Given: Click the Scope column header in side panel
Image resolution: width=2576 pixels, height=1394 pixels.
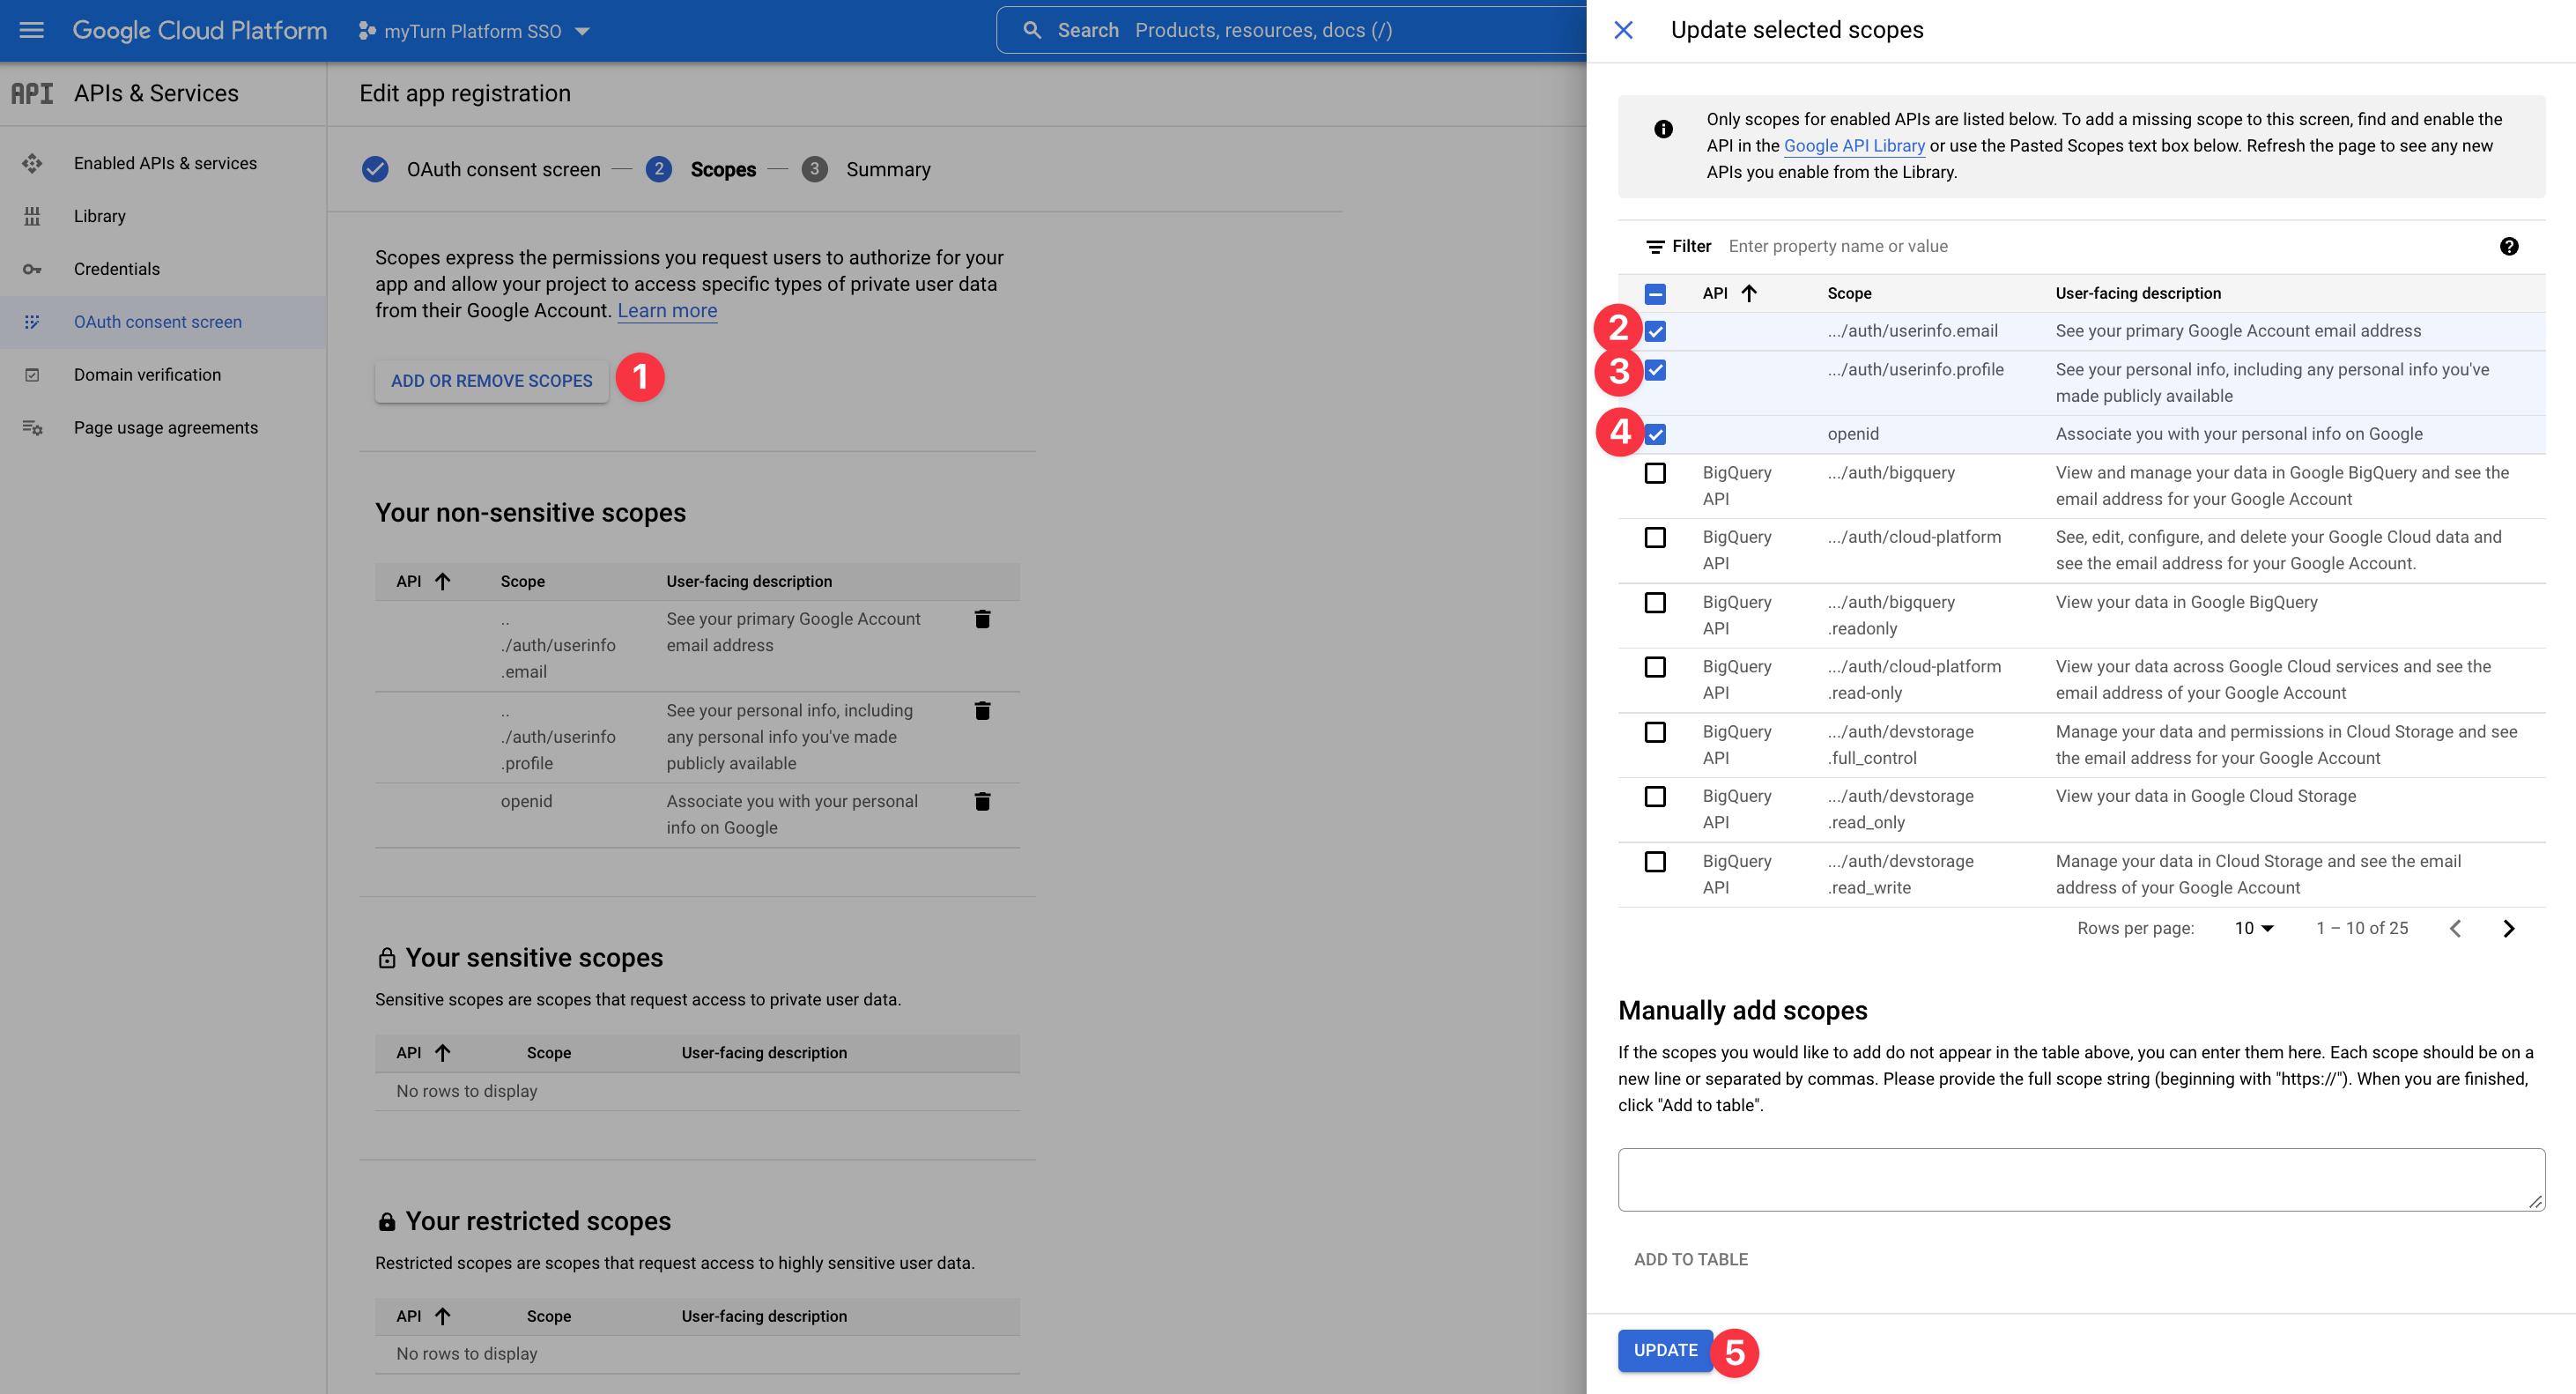Looking at the screenshot, I should [x=1849, y=293].
